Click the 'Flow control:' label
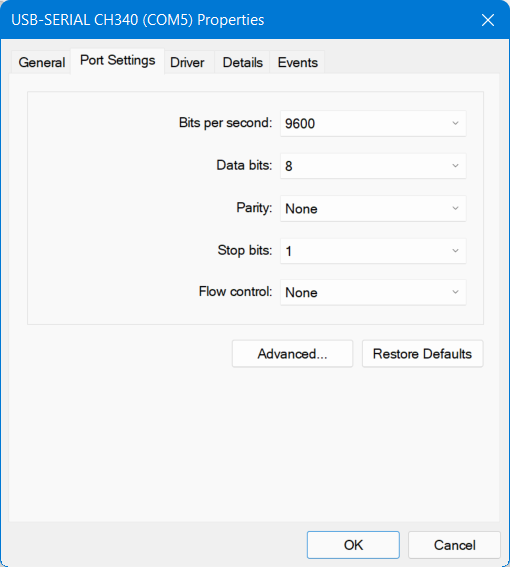 pyautogui.click(x=235, y=291)
